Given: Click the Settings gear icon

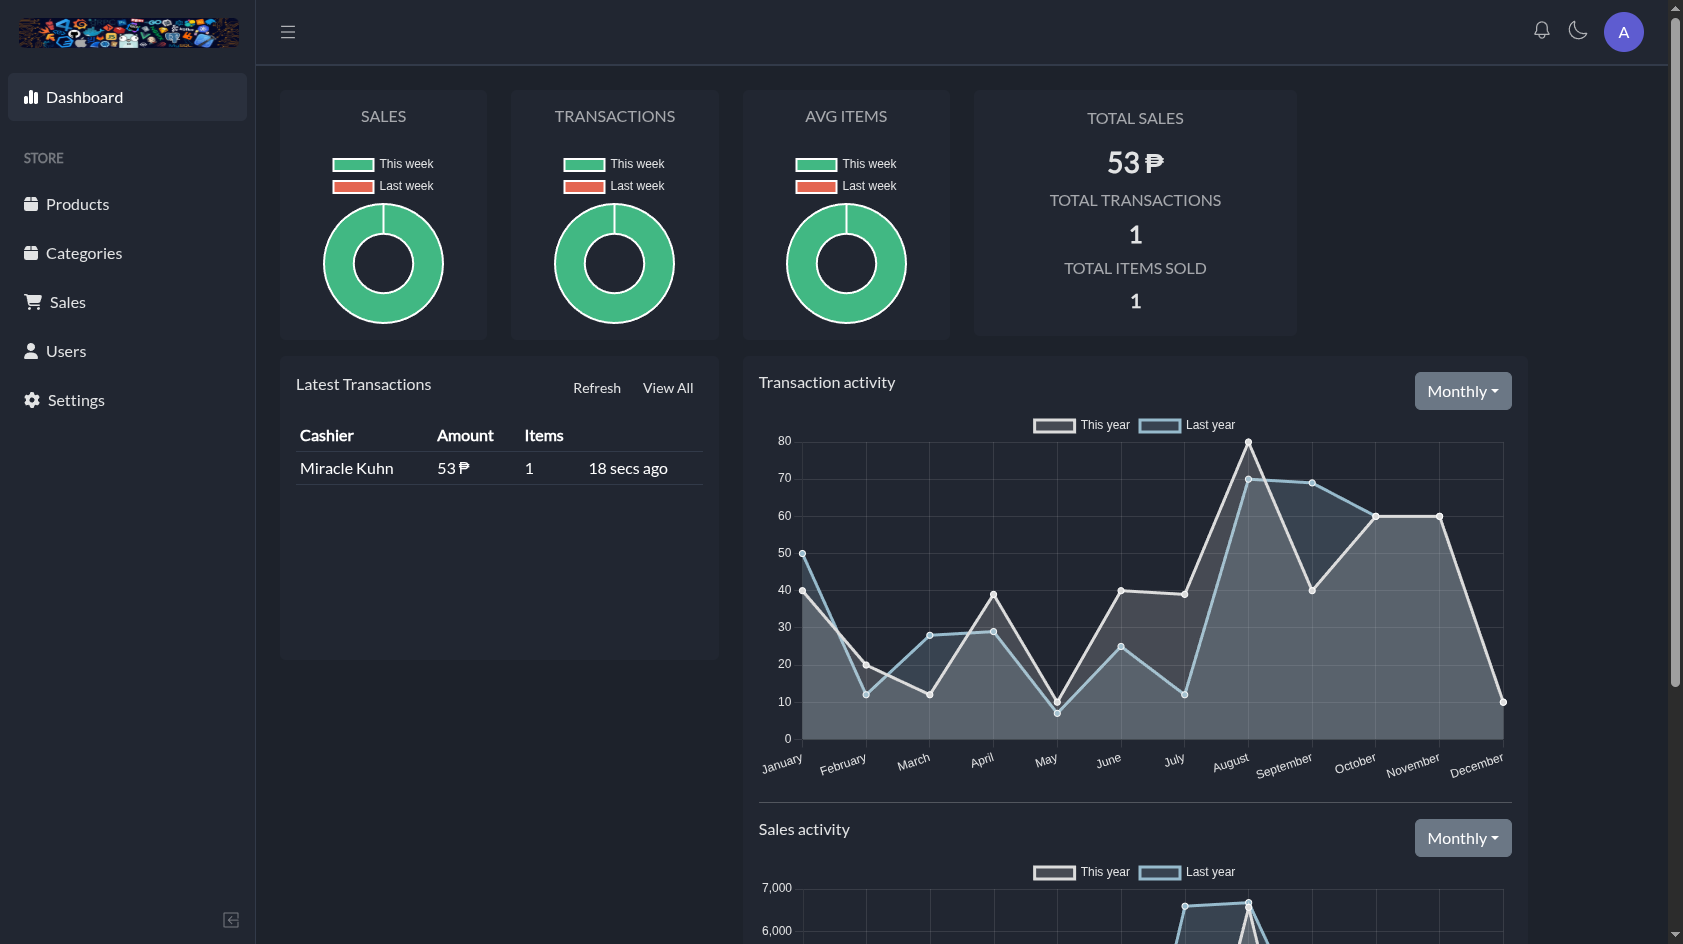Looking at the screenshot, I should point(32,400).
